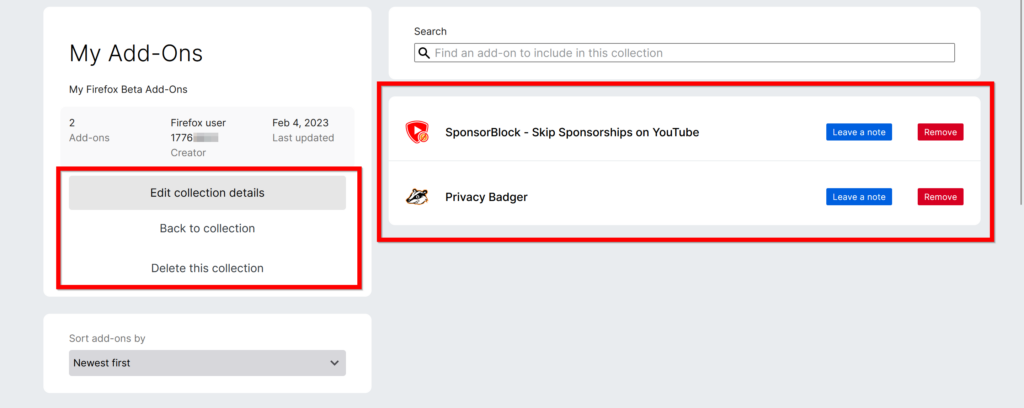Viewport: 1024px width, 408px height.
Task: Remove SponsorBlock from the collection
Action: point(940,132)
